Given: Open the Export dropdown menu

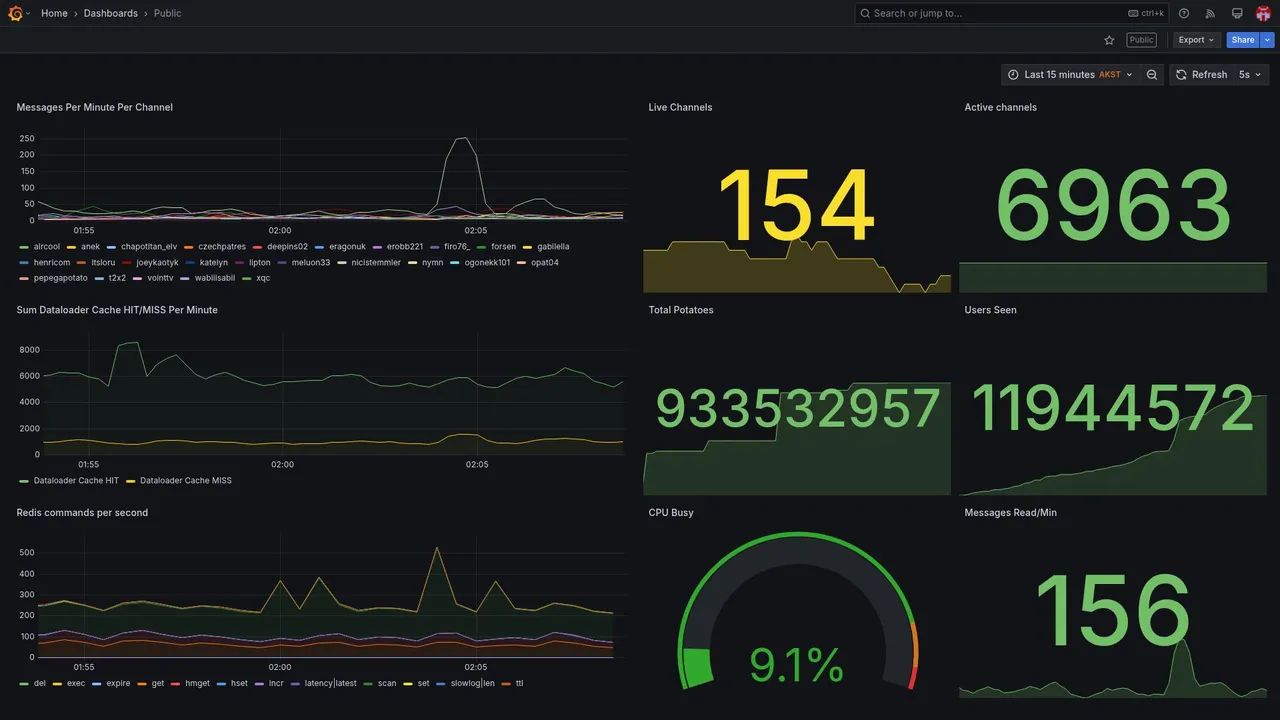Looking at the screenshot, I should 1196,40.
